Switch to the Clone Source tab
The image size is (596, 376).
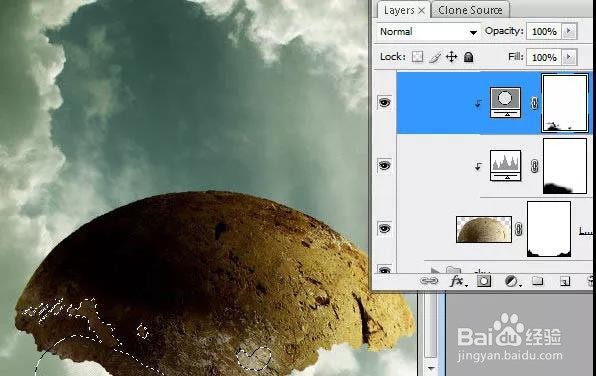click(x=470, y=10)
